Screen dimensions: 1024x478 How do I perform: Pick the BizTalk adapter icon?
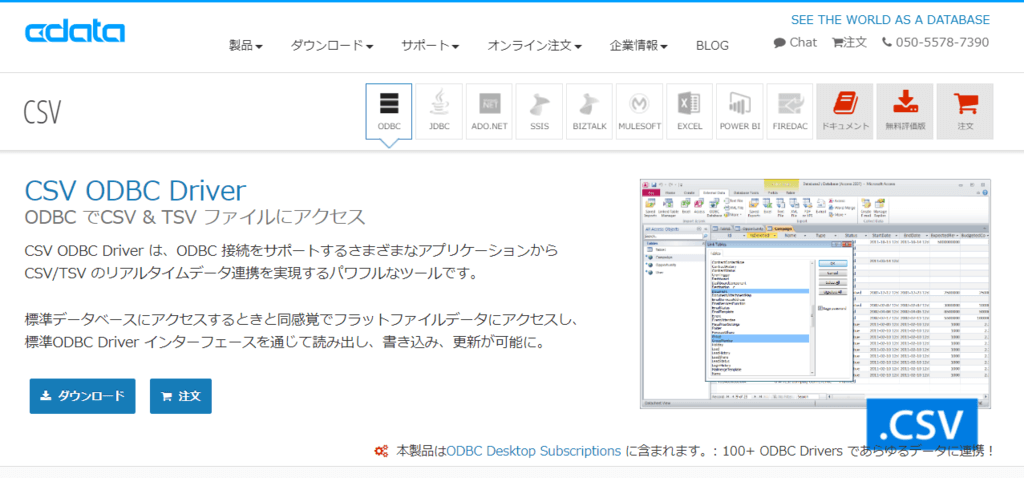click(590, 111)
